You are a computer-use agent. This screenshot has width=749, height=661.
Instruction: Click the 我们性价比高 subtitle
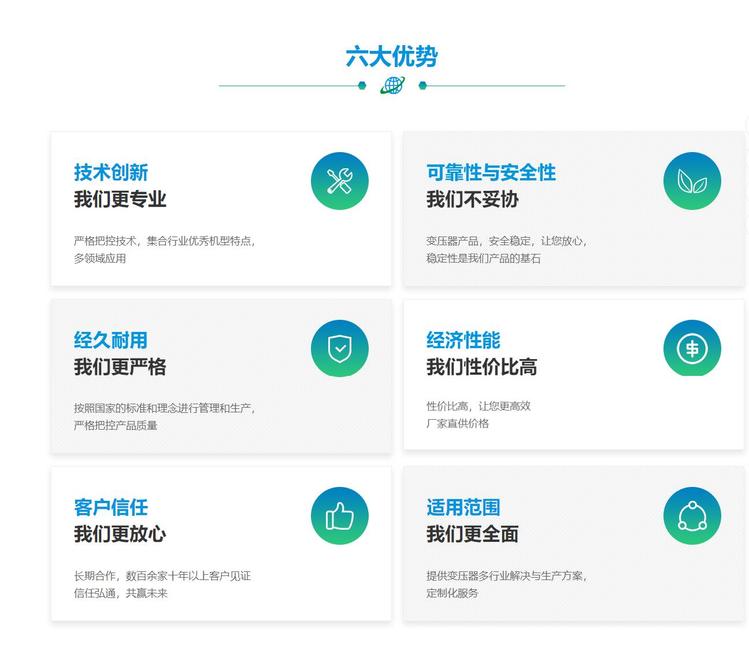coord(481,367)
